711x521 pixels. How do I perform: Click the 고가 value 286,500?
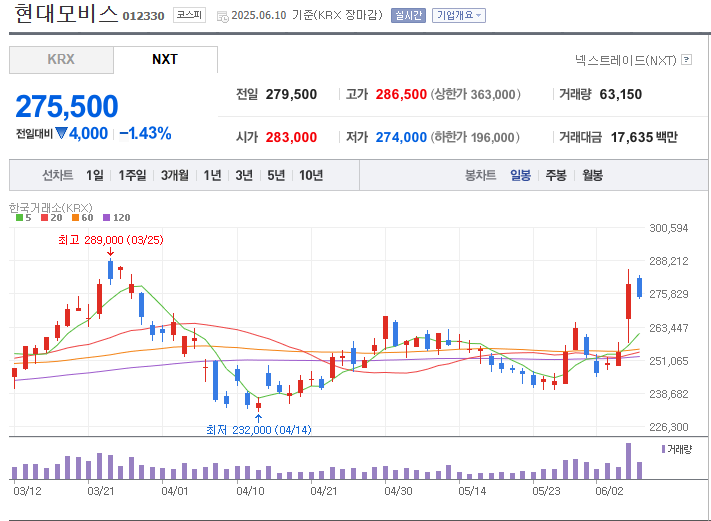click(x=401, y=94)
